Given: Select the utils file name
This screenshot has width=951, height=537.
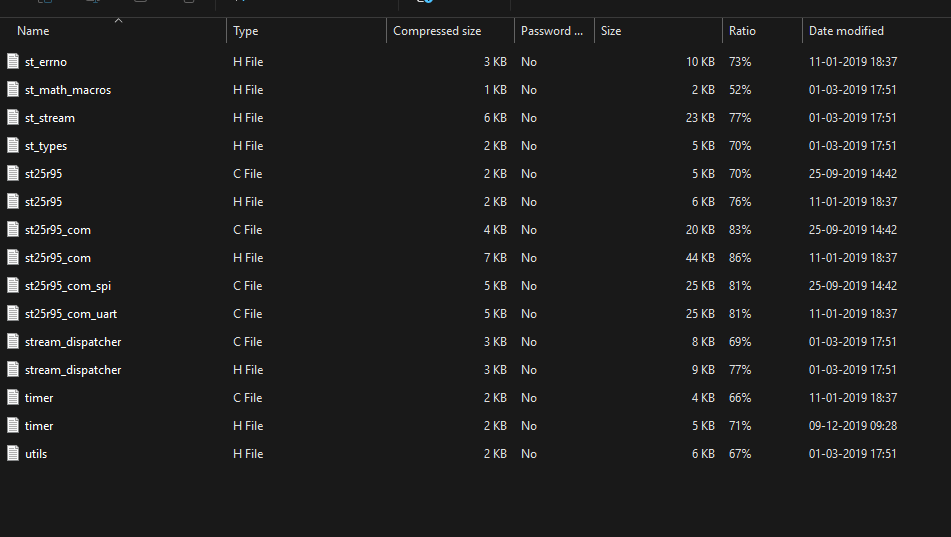Looking at the screenshot, I should [36, 454].
